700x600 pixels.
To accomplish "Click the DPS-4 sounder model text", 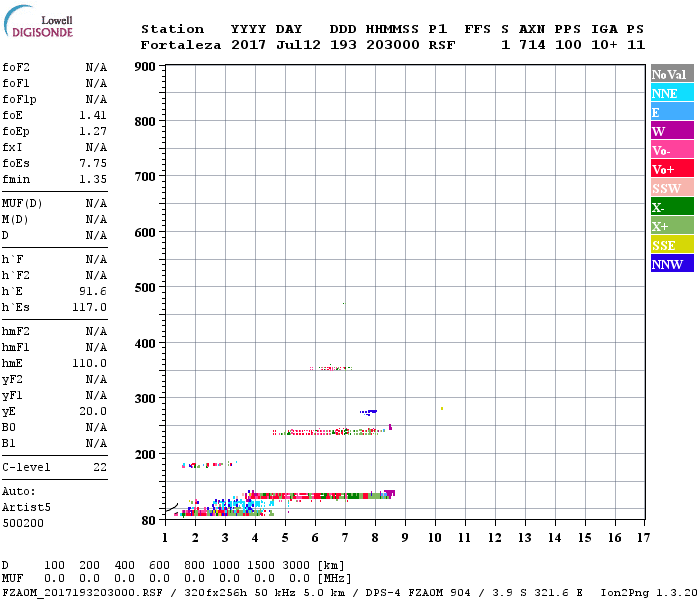I will point(383,593).
